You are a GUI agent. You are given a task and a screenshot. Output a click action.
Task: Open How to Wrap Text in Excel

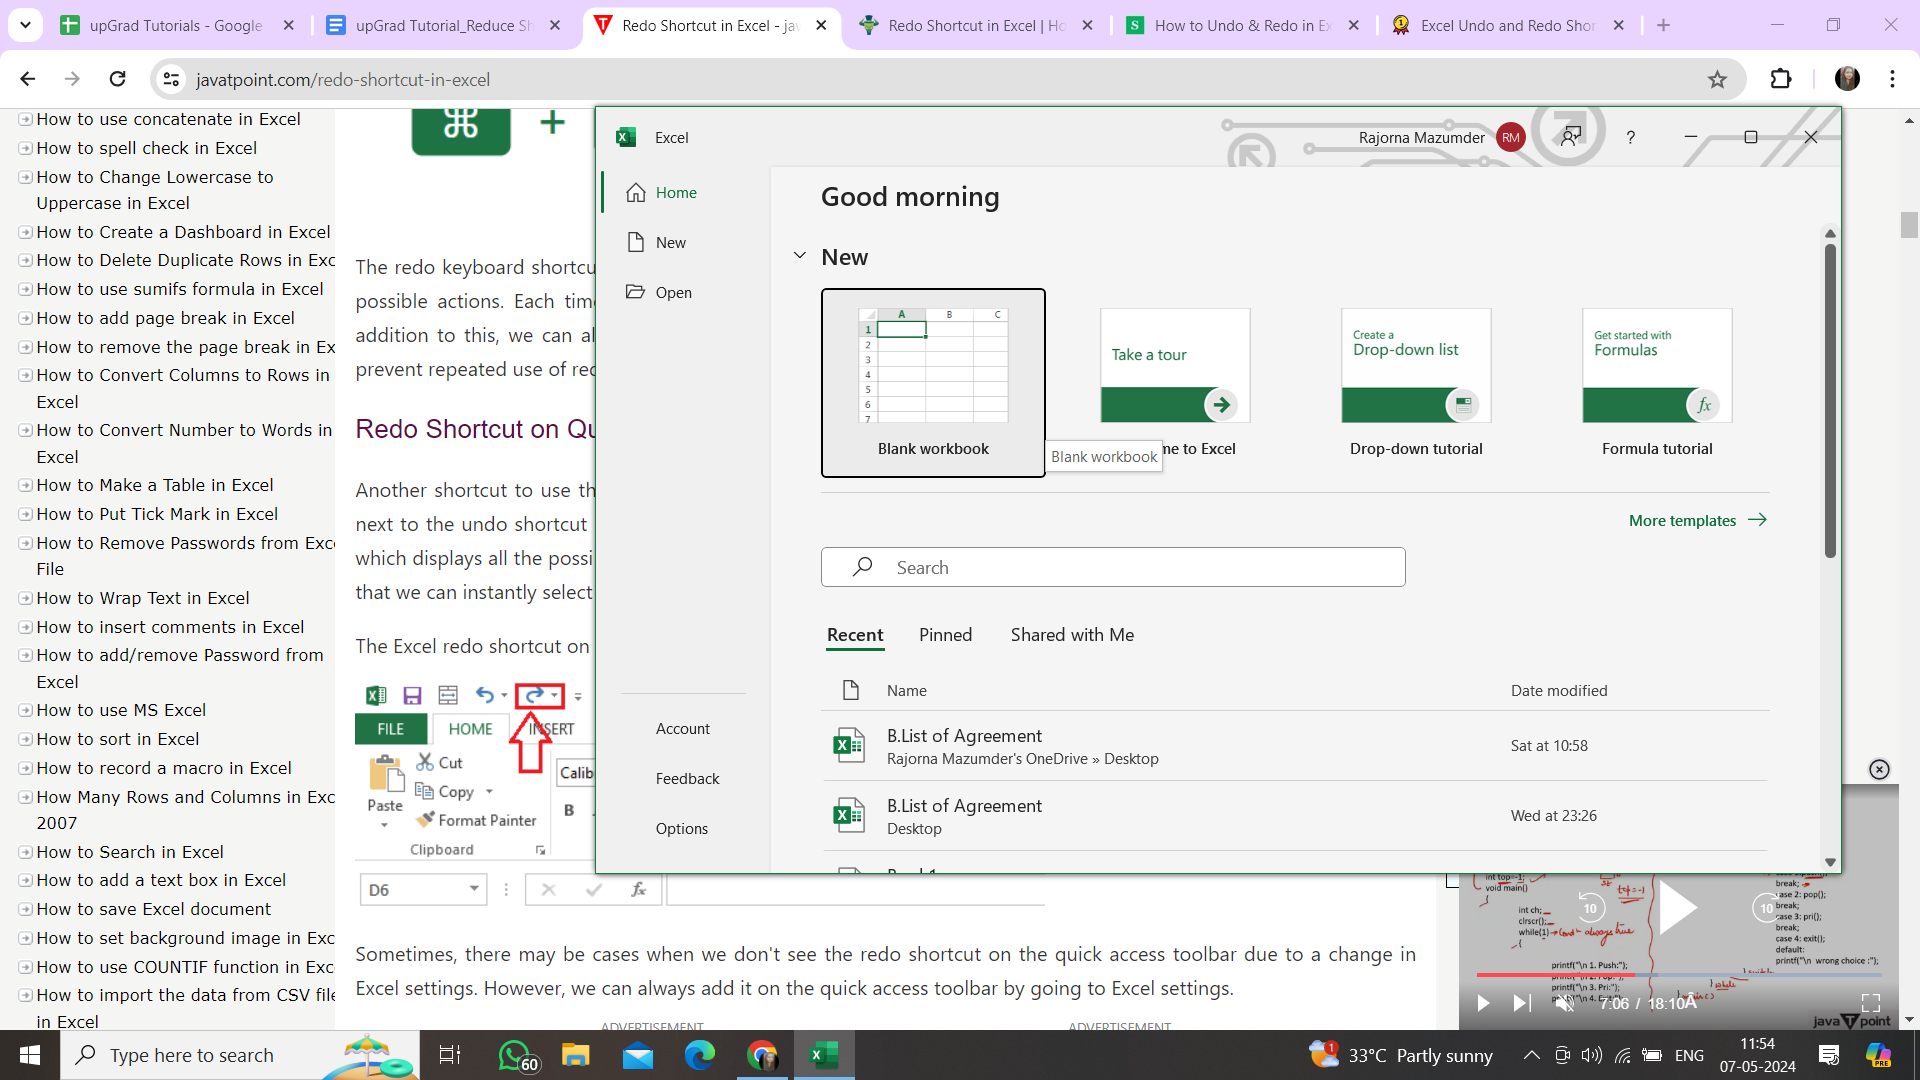coord(143,598)
